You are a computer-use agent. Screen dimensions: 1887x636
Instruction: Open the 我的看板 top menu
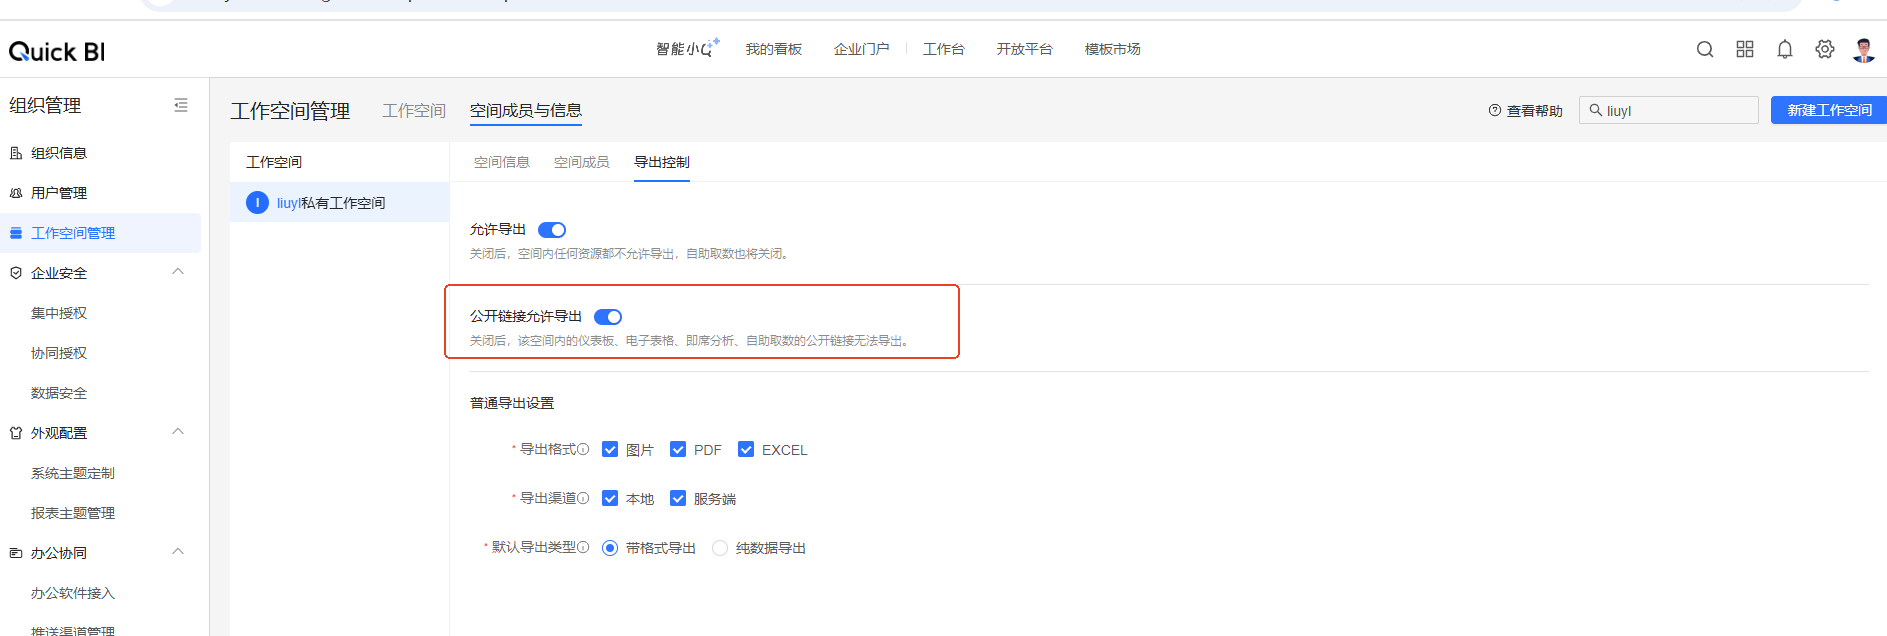click(773, 49)
